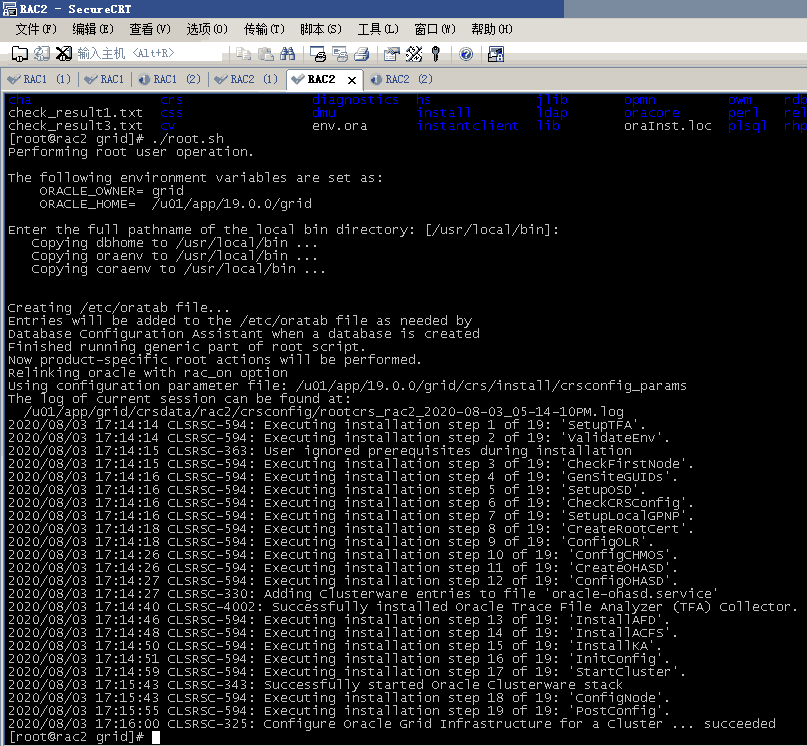Click the 'Creating /etc/oratab file...' line
The image size is (807, 746).
coord(119,308)
